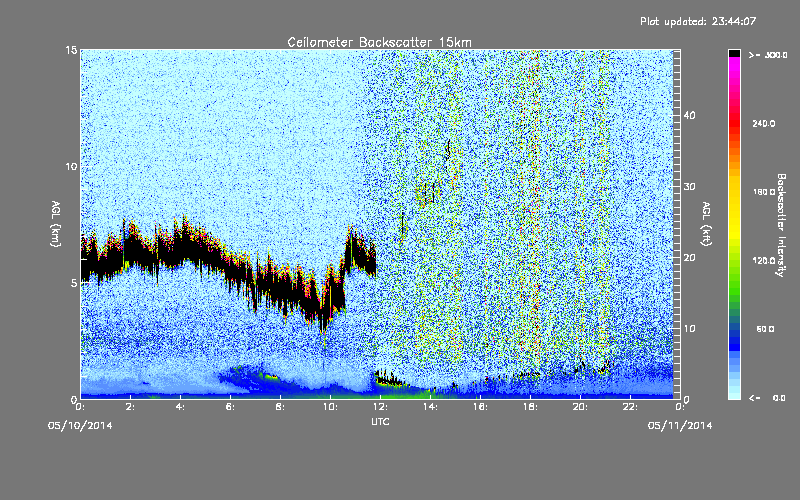Click the 10 kft tick label on the right axis

pyautogui.click(x=689, y=329)
